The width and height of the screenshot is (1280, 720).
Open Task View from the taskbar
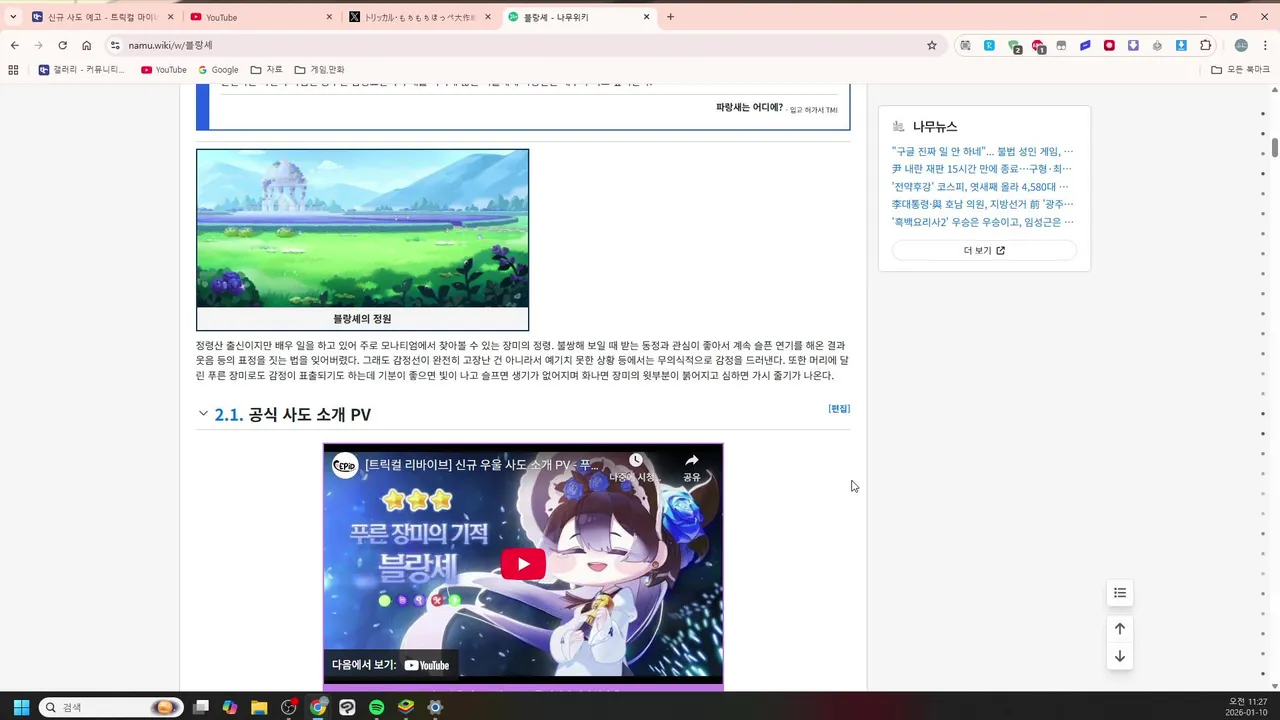201,707
